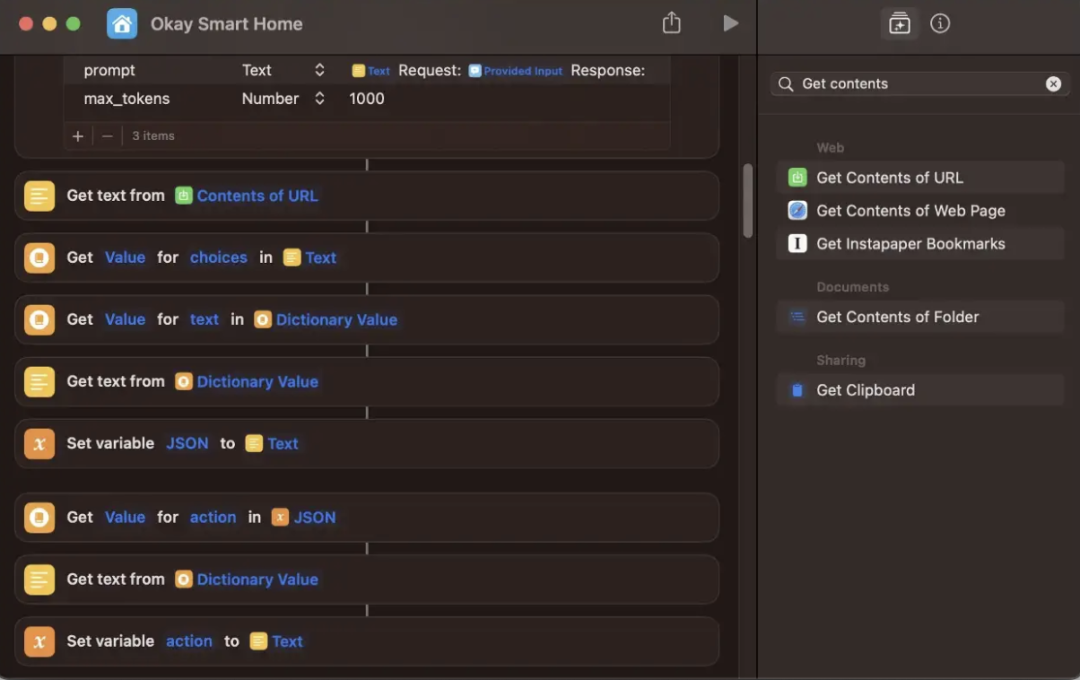Click the Instapaper icon
1080x680 pixels.
click(797, 244)
